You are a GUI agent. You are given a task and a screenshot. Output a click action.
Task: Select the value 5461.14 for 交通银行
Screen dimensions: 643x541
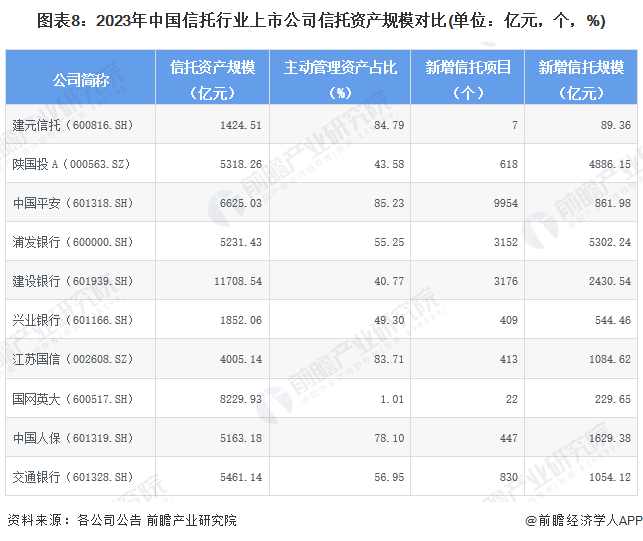241,477
